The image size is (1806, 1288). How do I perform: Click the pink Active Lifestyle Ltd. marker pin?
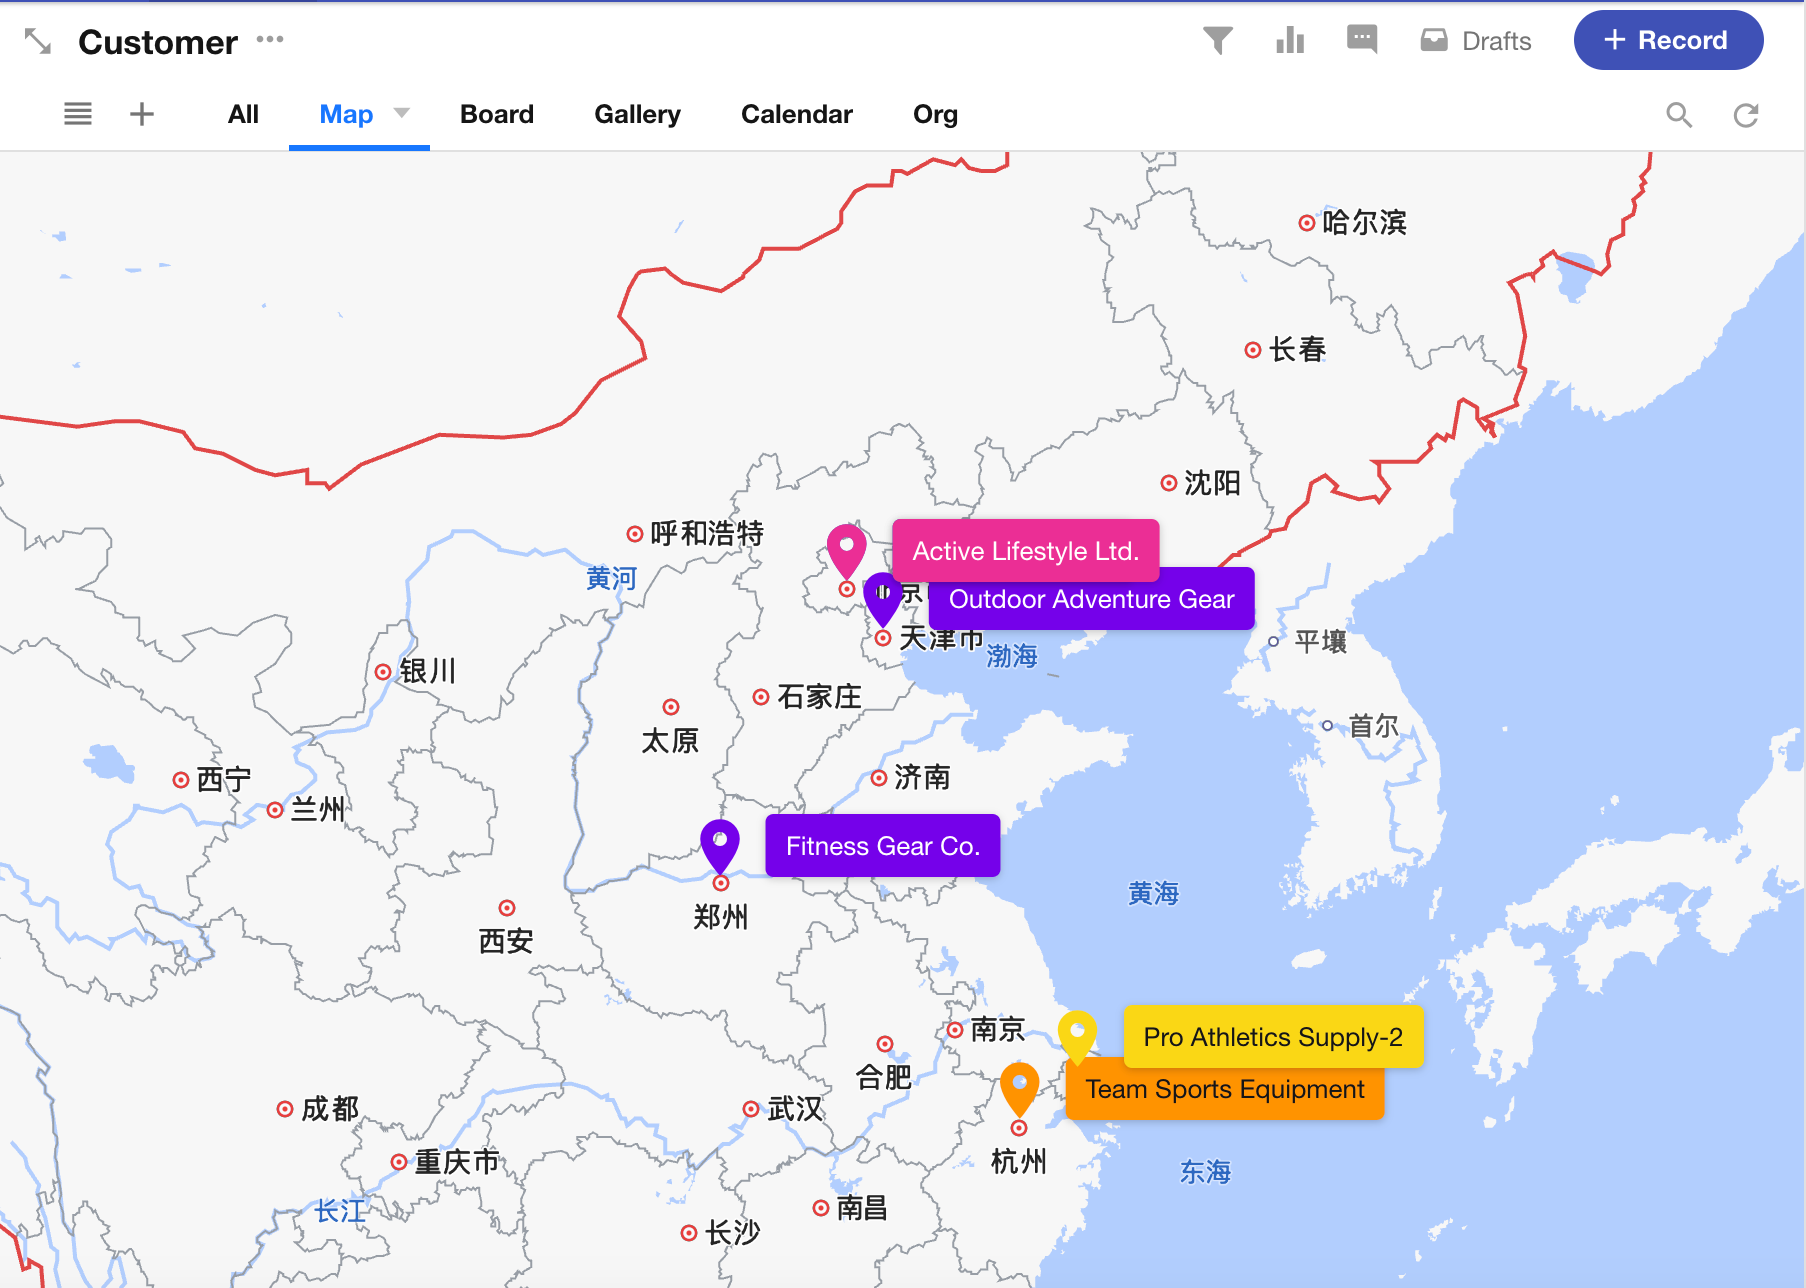click(846, 549)
